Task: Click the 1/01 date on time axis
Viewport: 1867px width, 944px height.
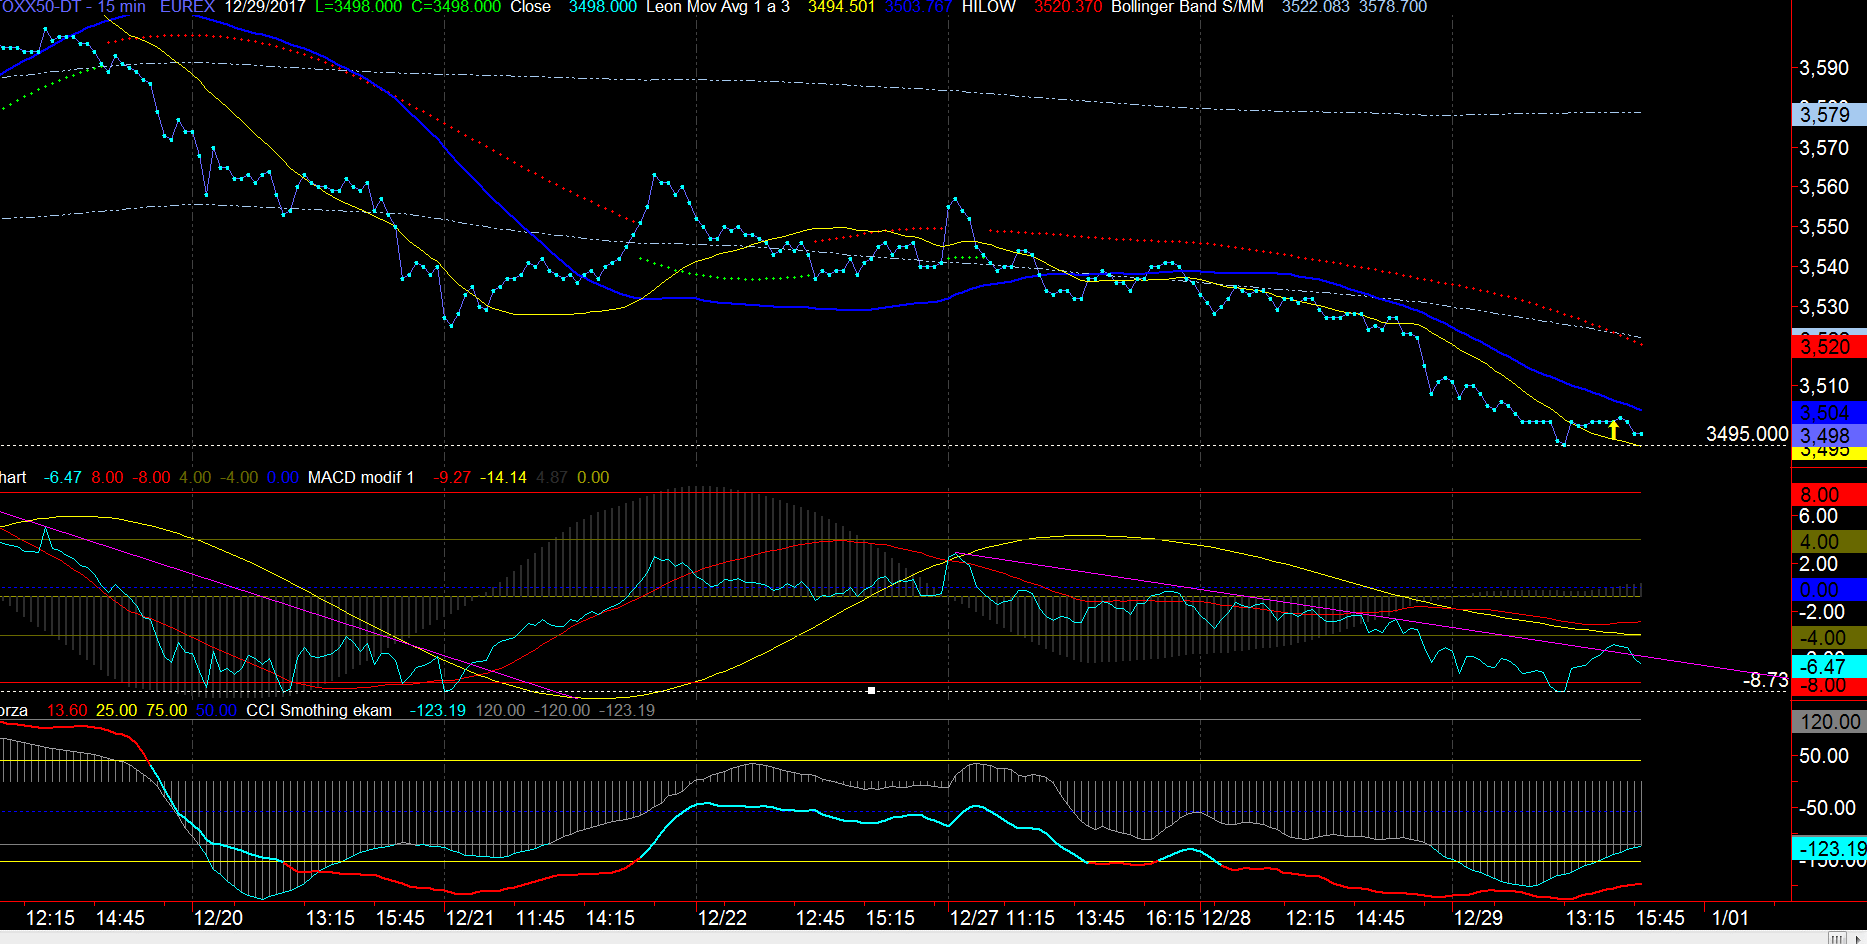Action: pos(1731,918)
